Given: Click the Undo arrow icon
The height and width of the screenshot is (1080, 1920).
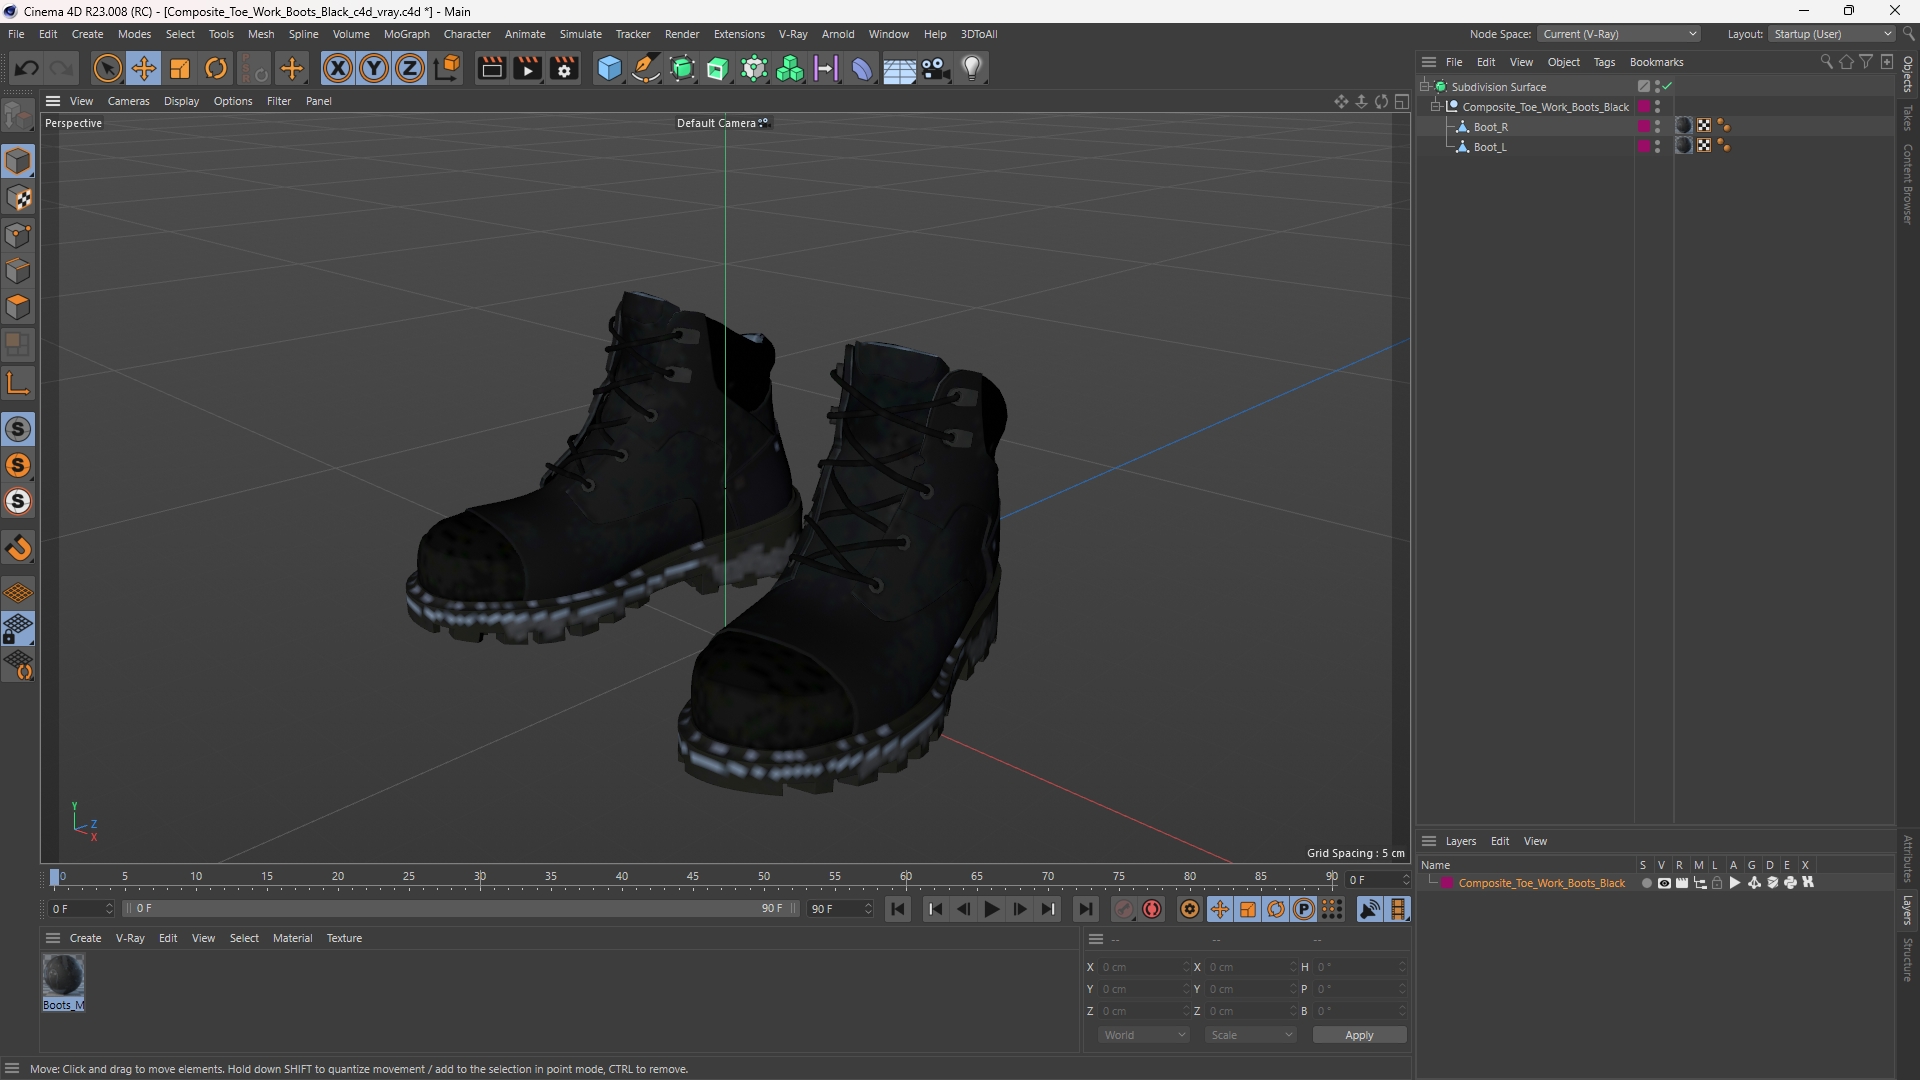Looking at the screenshot, I should pyautogui.click(x=27, y=68).
